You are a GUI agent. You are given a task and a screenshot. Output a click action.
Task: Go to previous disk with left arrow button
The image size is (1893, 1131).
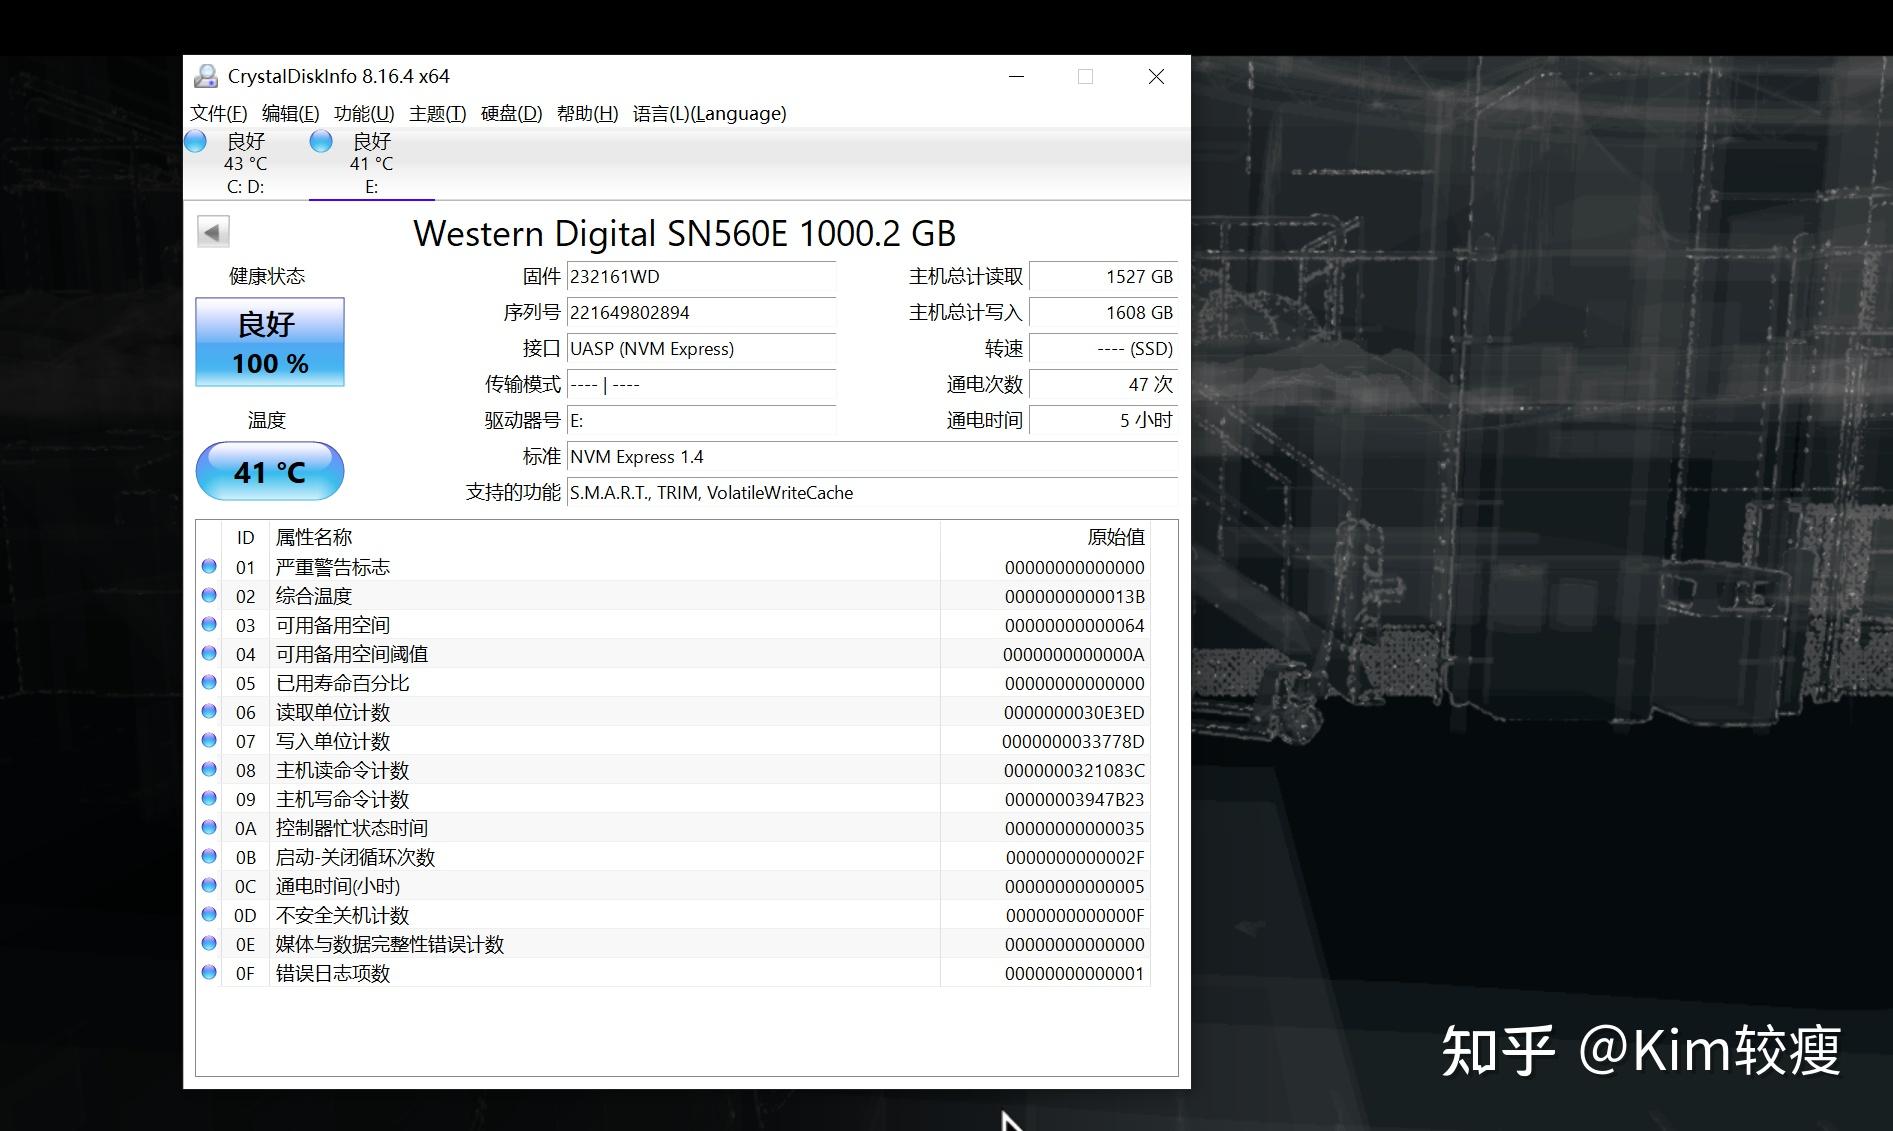213,232
